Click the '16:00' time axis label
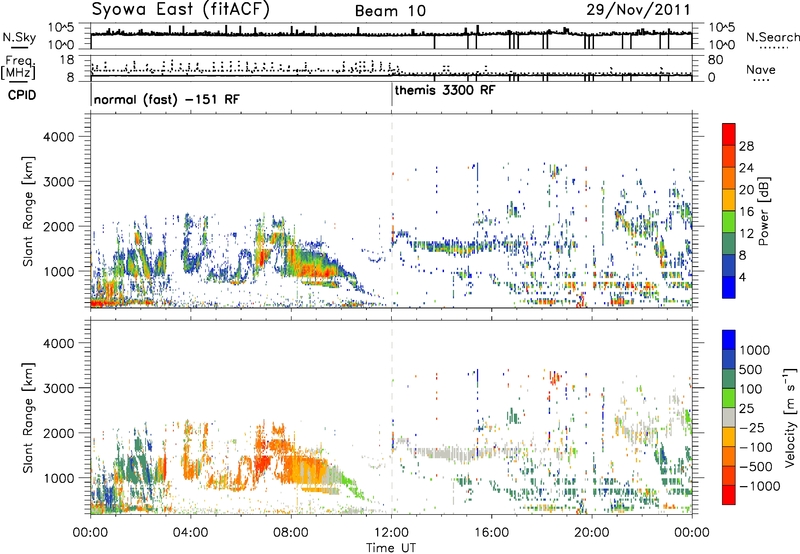Image resolution: width=800 pixels, height=554 pixels. 491,533
